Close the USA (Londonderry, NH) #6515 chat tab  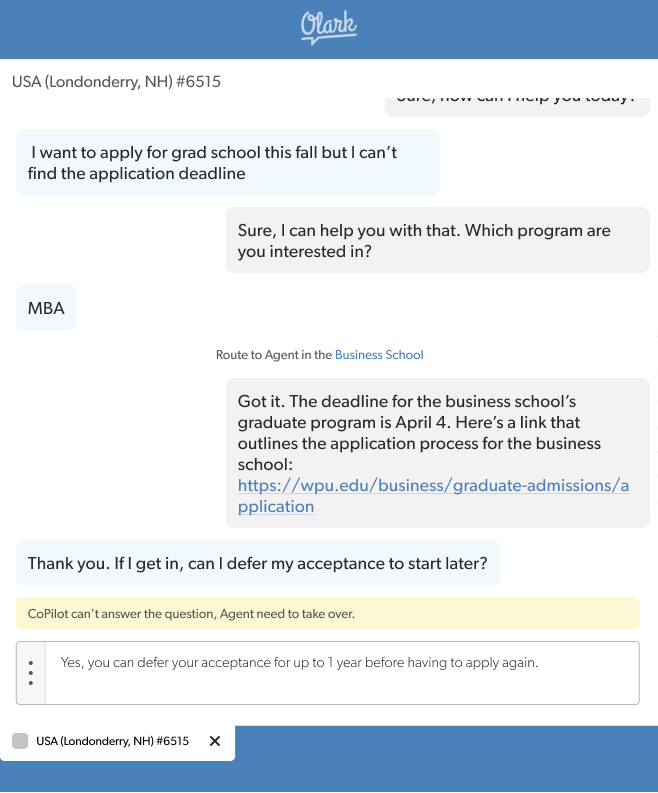[x=214, y=741]
